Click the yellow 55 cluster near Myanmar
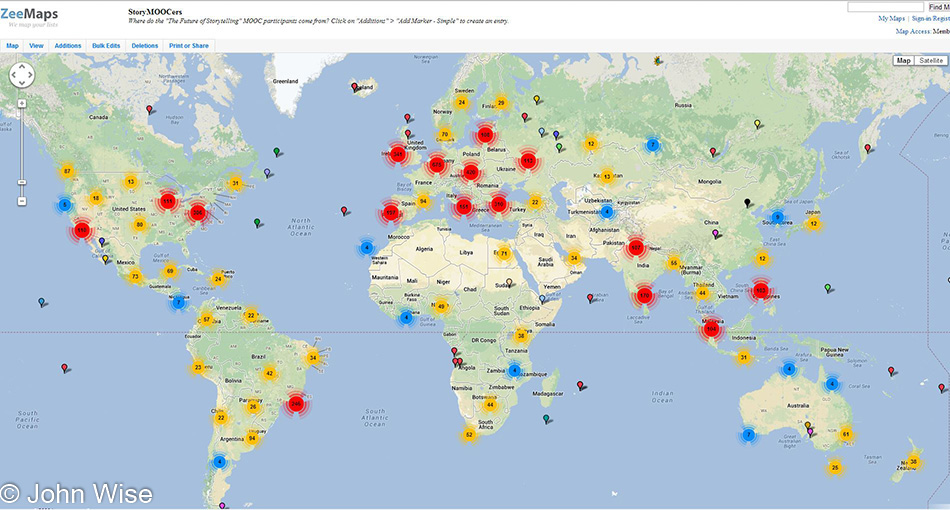Image resolution: width=950 pixels, height=510 pixels. click(673, 263)
